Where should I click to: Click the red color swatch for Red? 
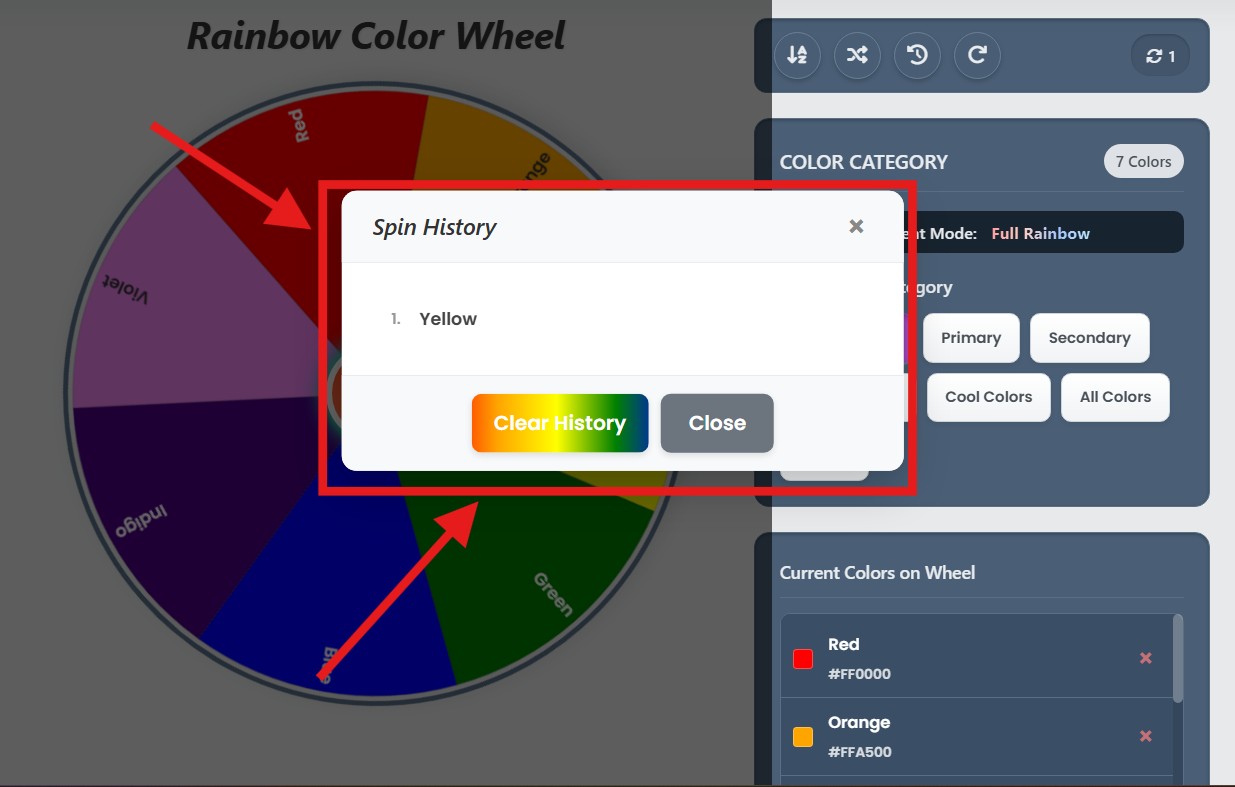point(803,659)
